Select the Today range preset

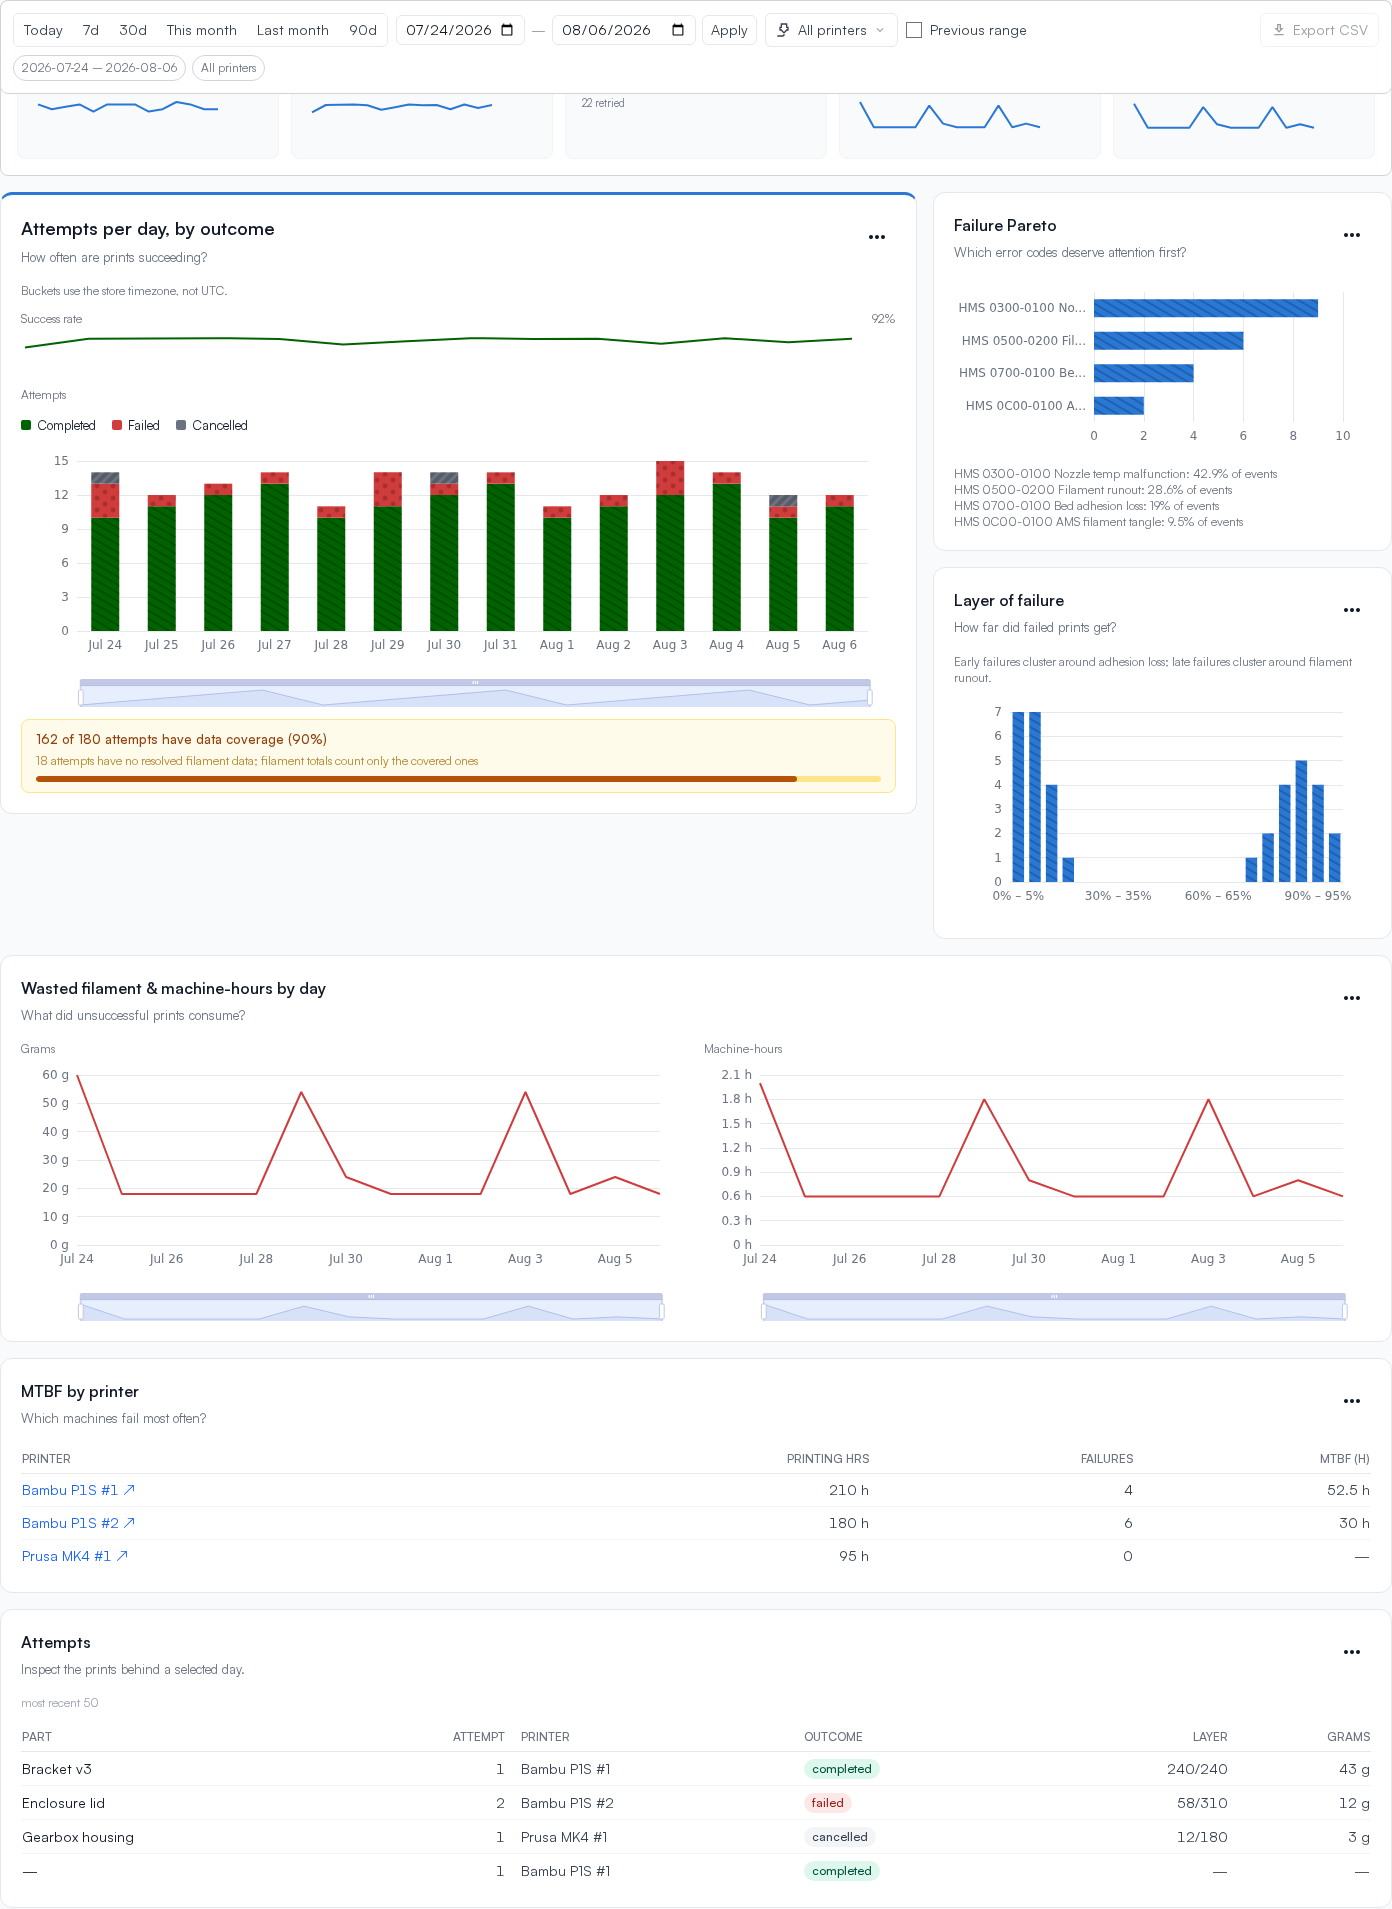pyautogui.click(x=43, y=30)
